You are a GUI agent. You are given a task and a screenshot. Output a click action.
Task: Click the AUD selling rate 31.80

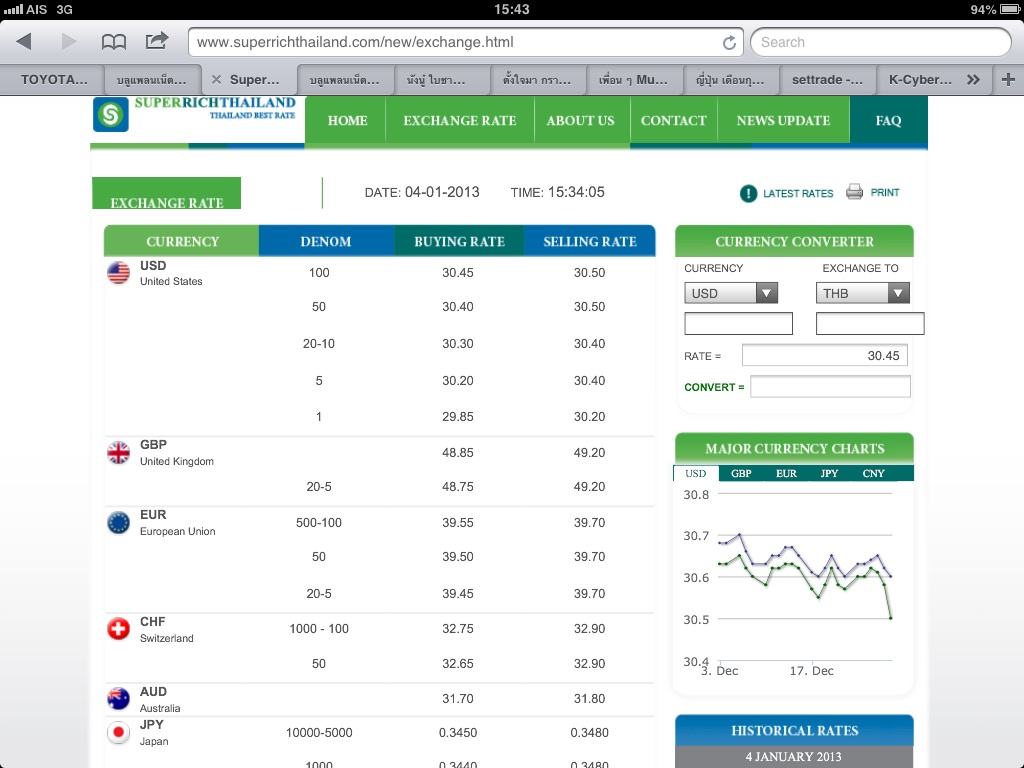pos(589,699)
